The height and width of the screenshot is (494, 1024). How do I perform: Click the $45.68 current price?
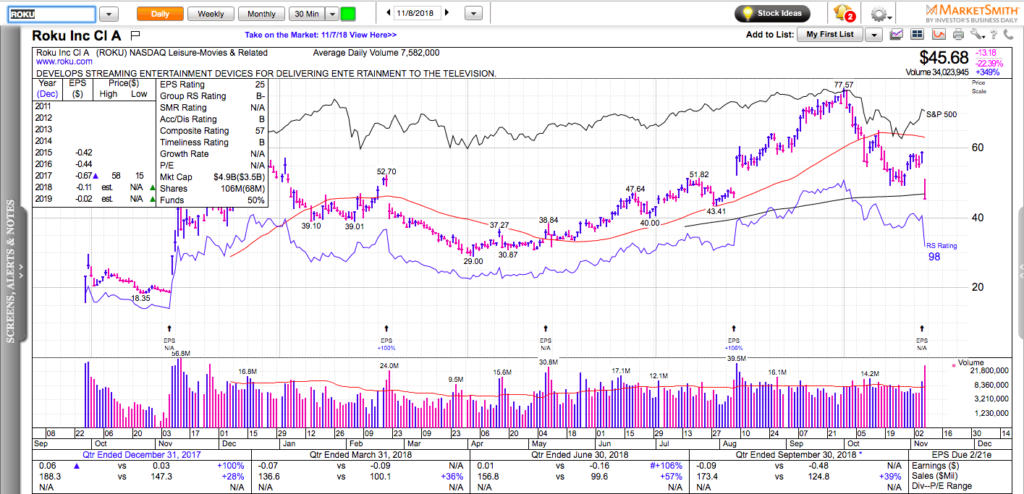pos(942,58)
